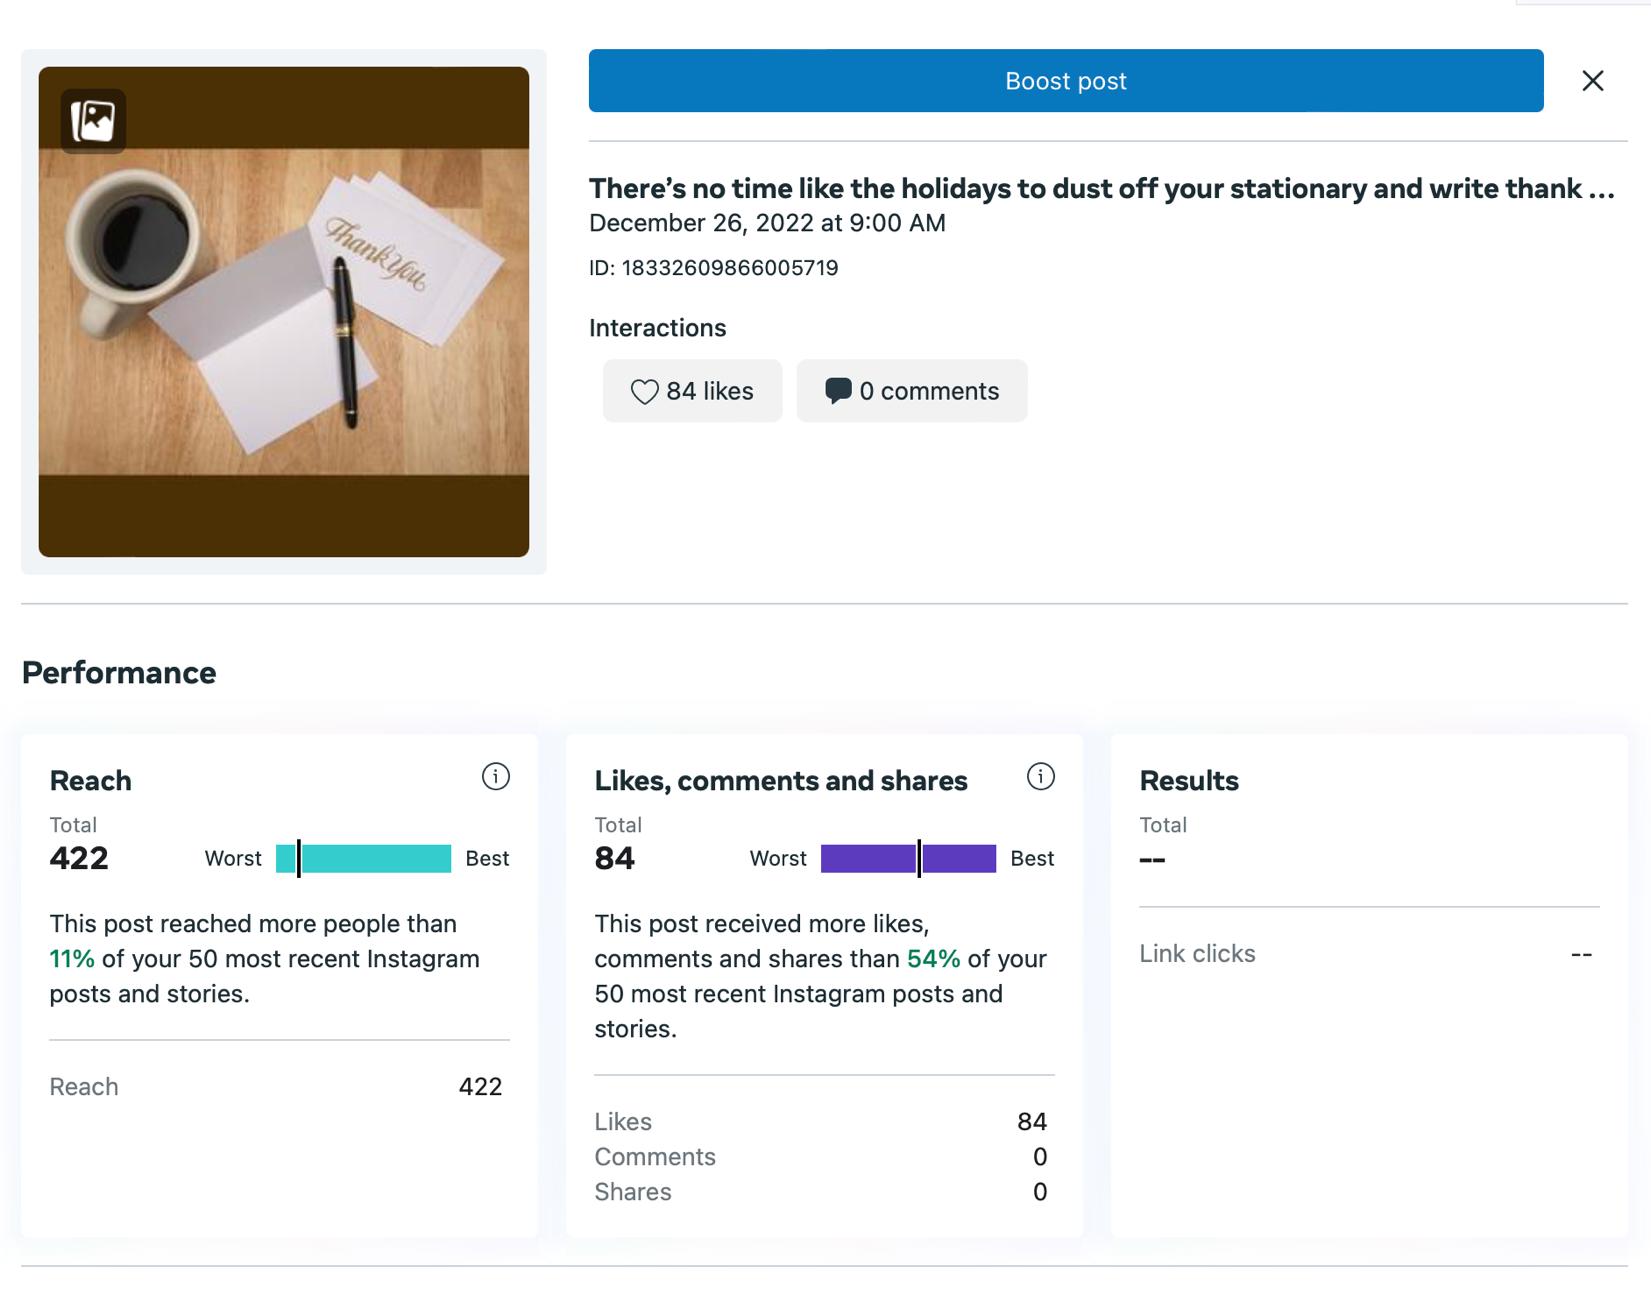
Task: Click the Results card heading
Action: click(x=1189, y=781)
